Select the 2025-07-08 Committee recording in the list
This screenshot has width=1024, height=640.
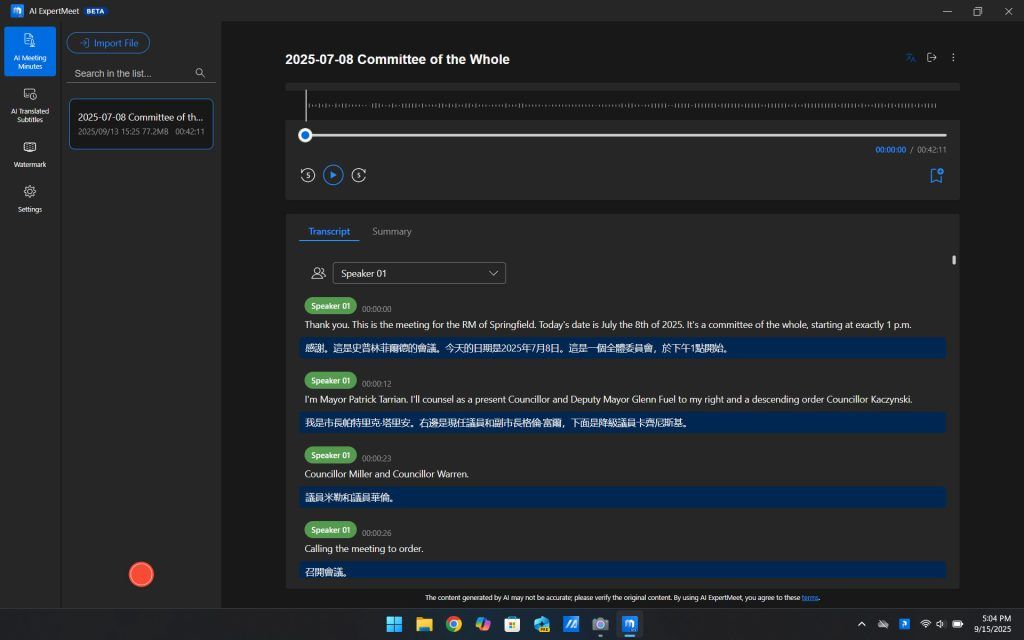coord(141,123)
